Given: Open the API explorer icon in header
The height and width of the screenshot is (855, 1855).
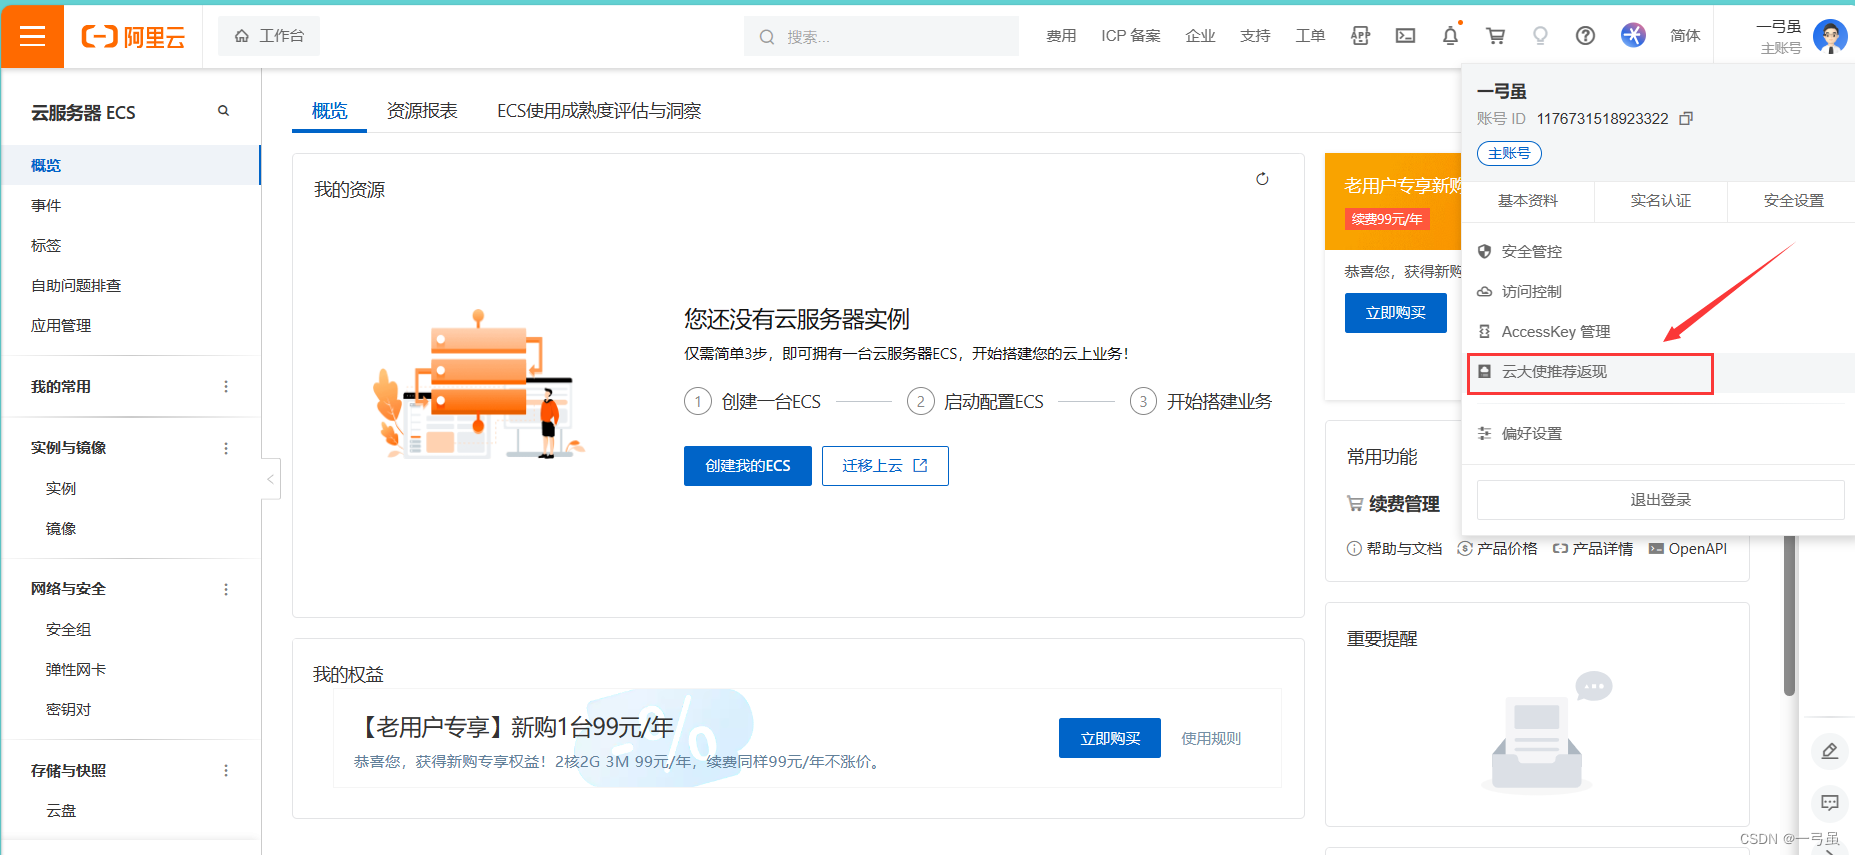Looking at the screenshot, I should tap(1360, 36).
